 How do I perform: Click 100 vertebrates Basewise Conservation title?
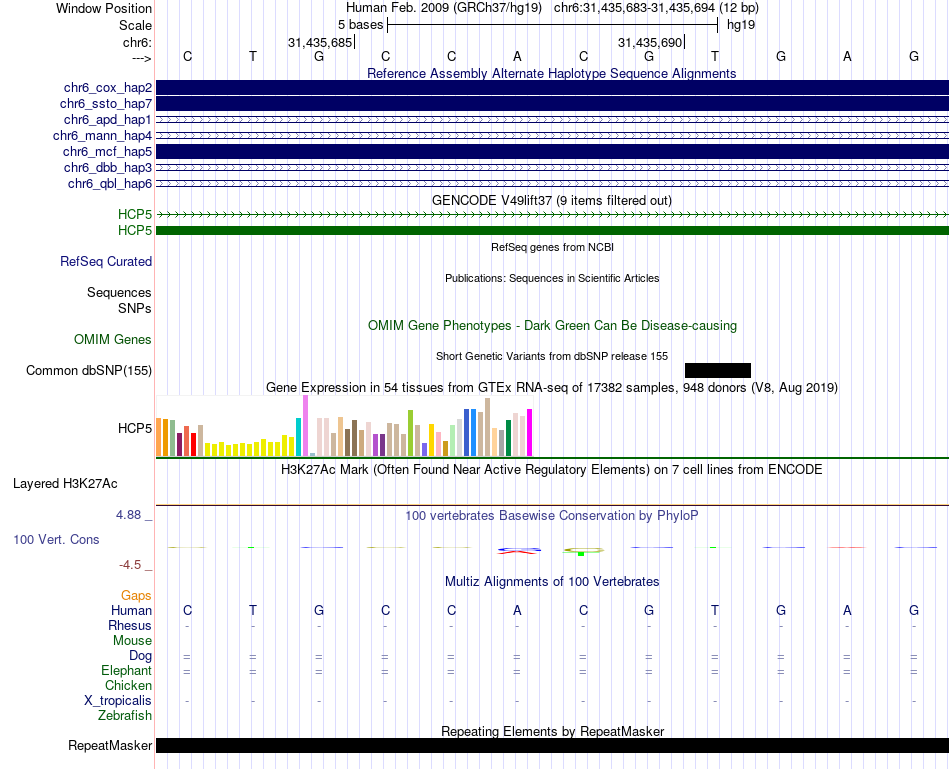click(551, 516)
